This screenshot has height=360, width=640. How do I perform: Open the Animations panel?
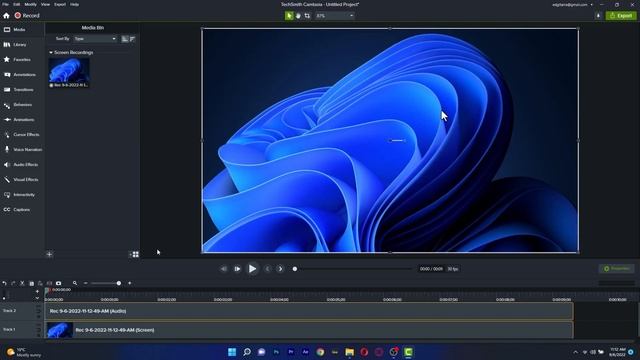(x=22, y=120)
